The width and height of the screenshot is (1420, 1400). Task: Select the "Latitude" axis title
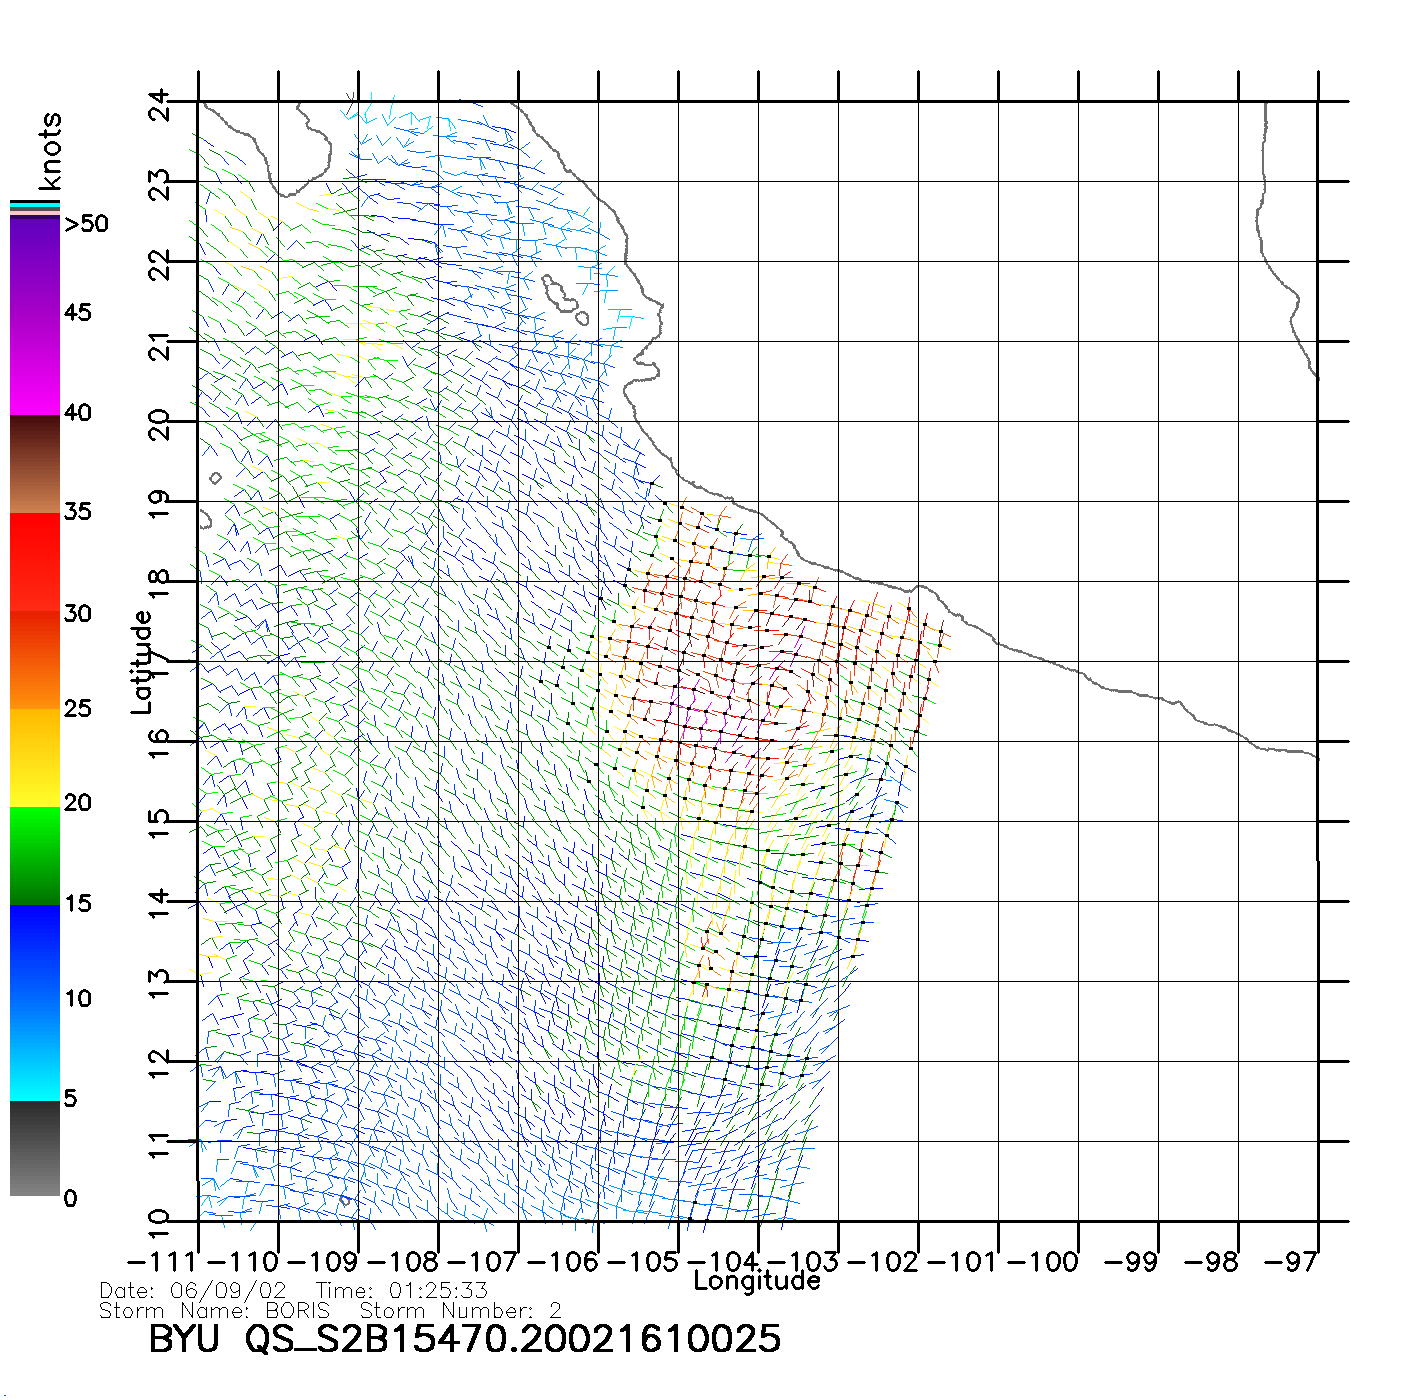pos(142,662)
